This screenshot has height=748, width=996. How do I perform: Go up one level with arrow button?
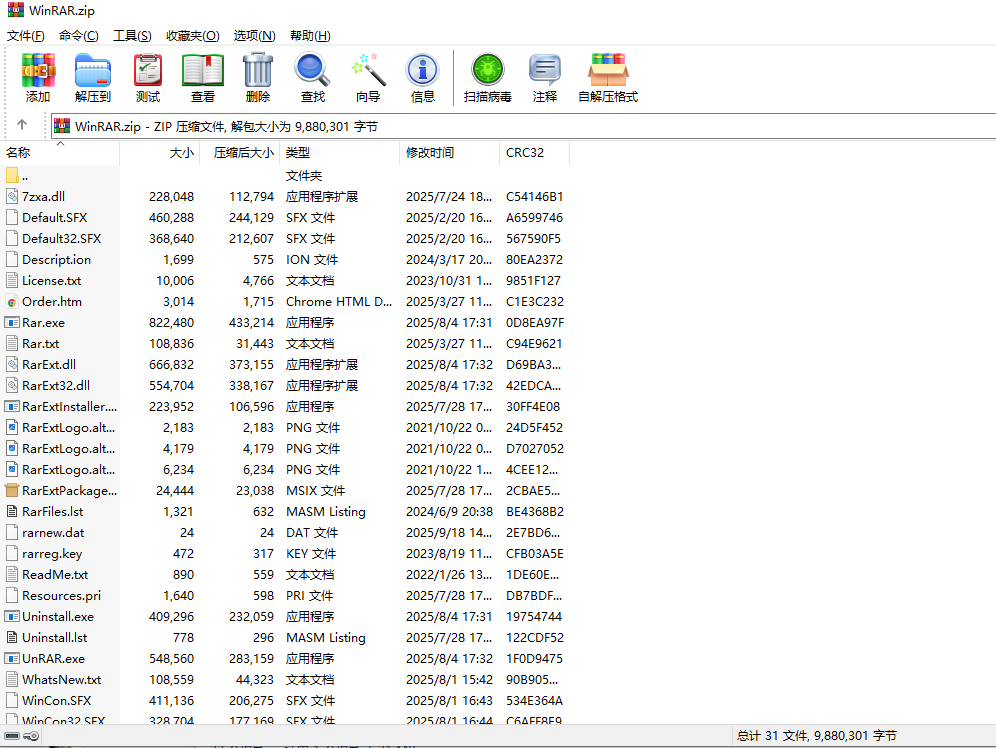(x=22, y=125)
